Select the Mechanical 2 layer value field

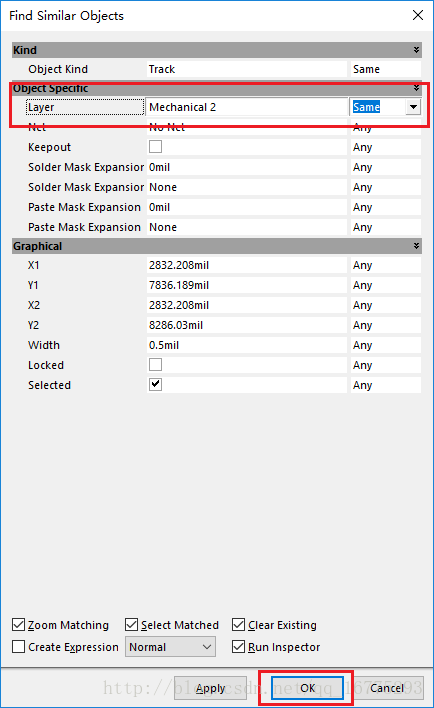[x=247, y=107]
